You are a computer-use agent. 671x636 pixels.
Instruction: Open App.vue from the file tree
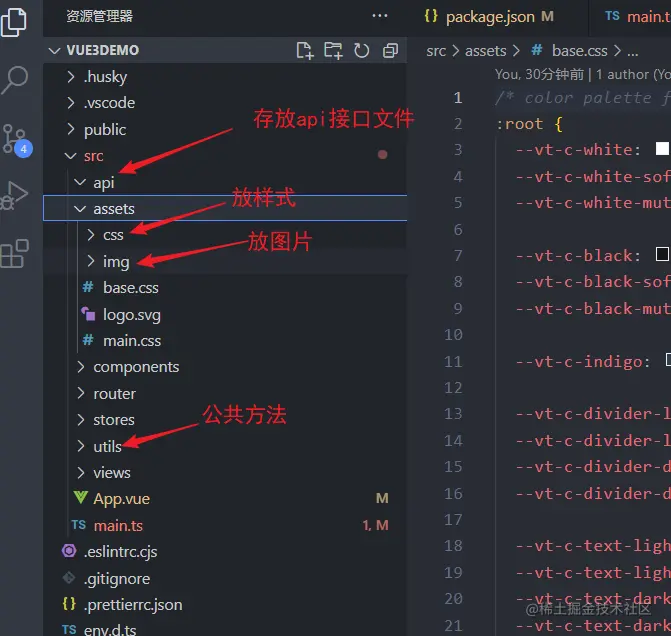pos(122,499)
